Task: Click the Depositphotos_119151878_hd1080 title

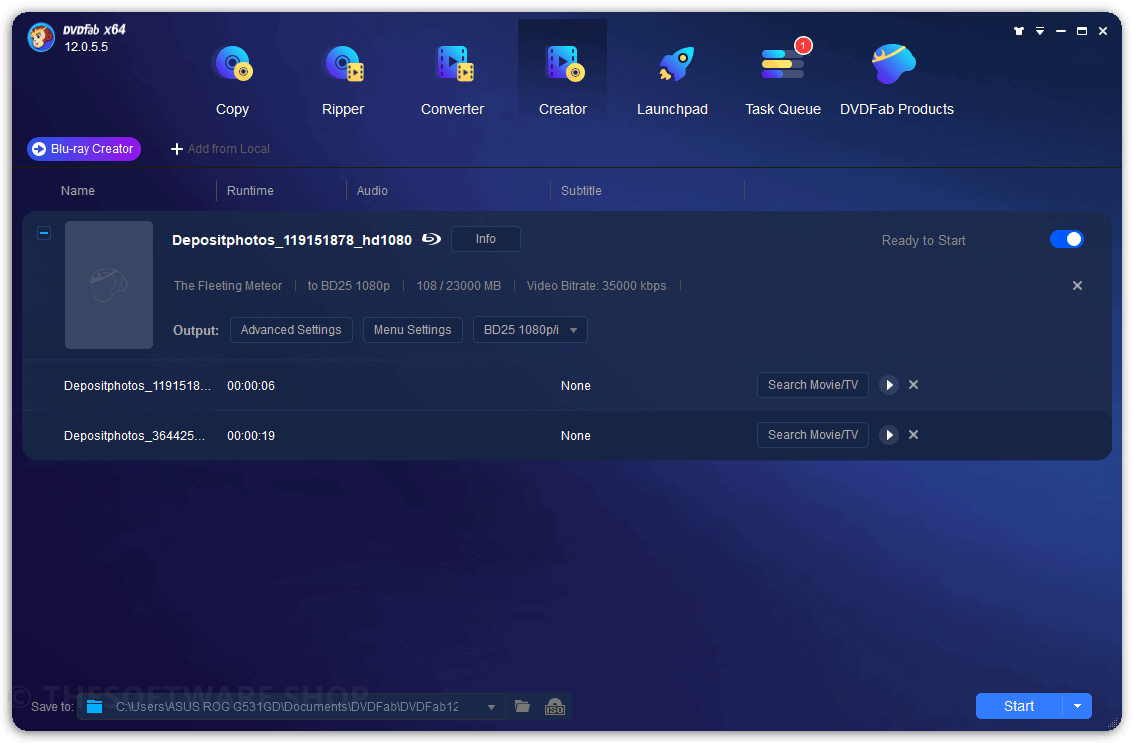Action: pyautogui.click(x=291, y=240)
